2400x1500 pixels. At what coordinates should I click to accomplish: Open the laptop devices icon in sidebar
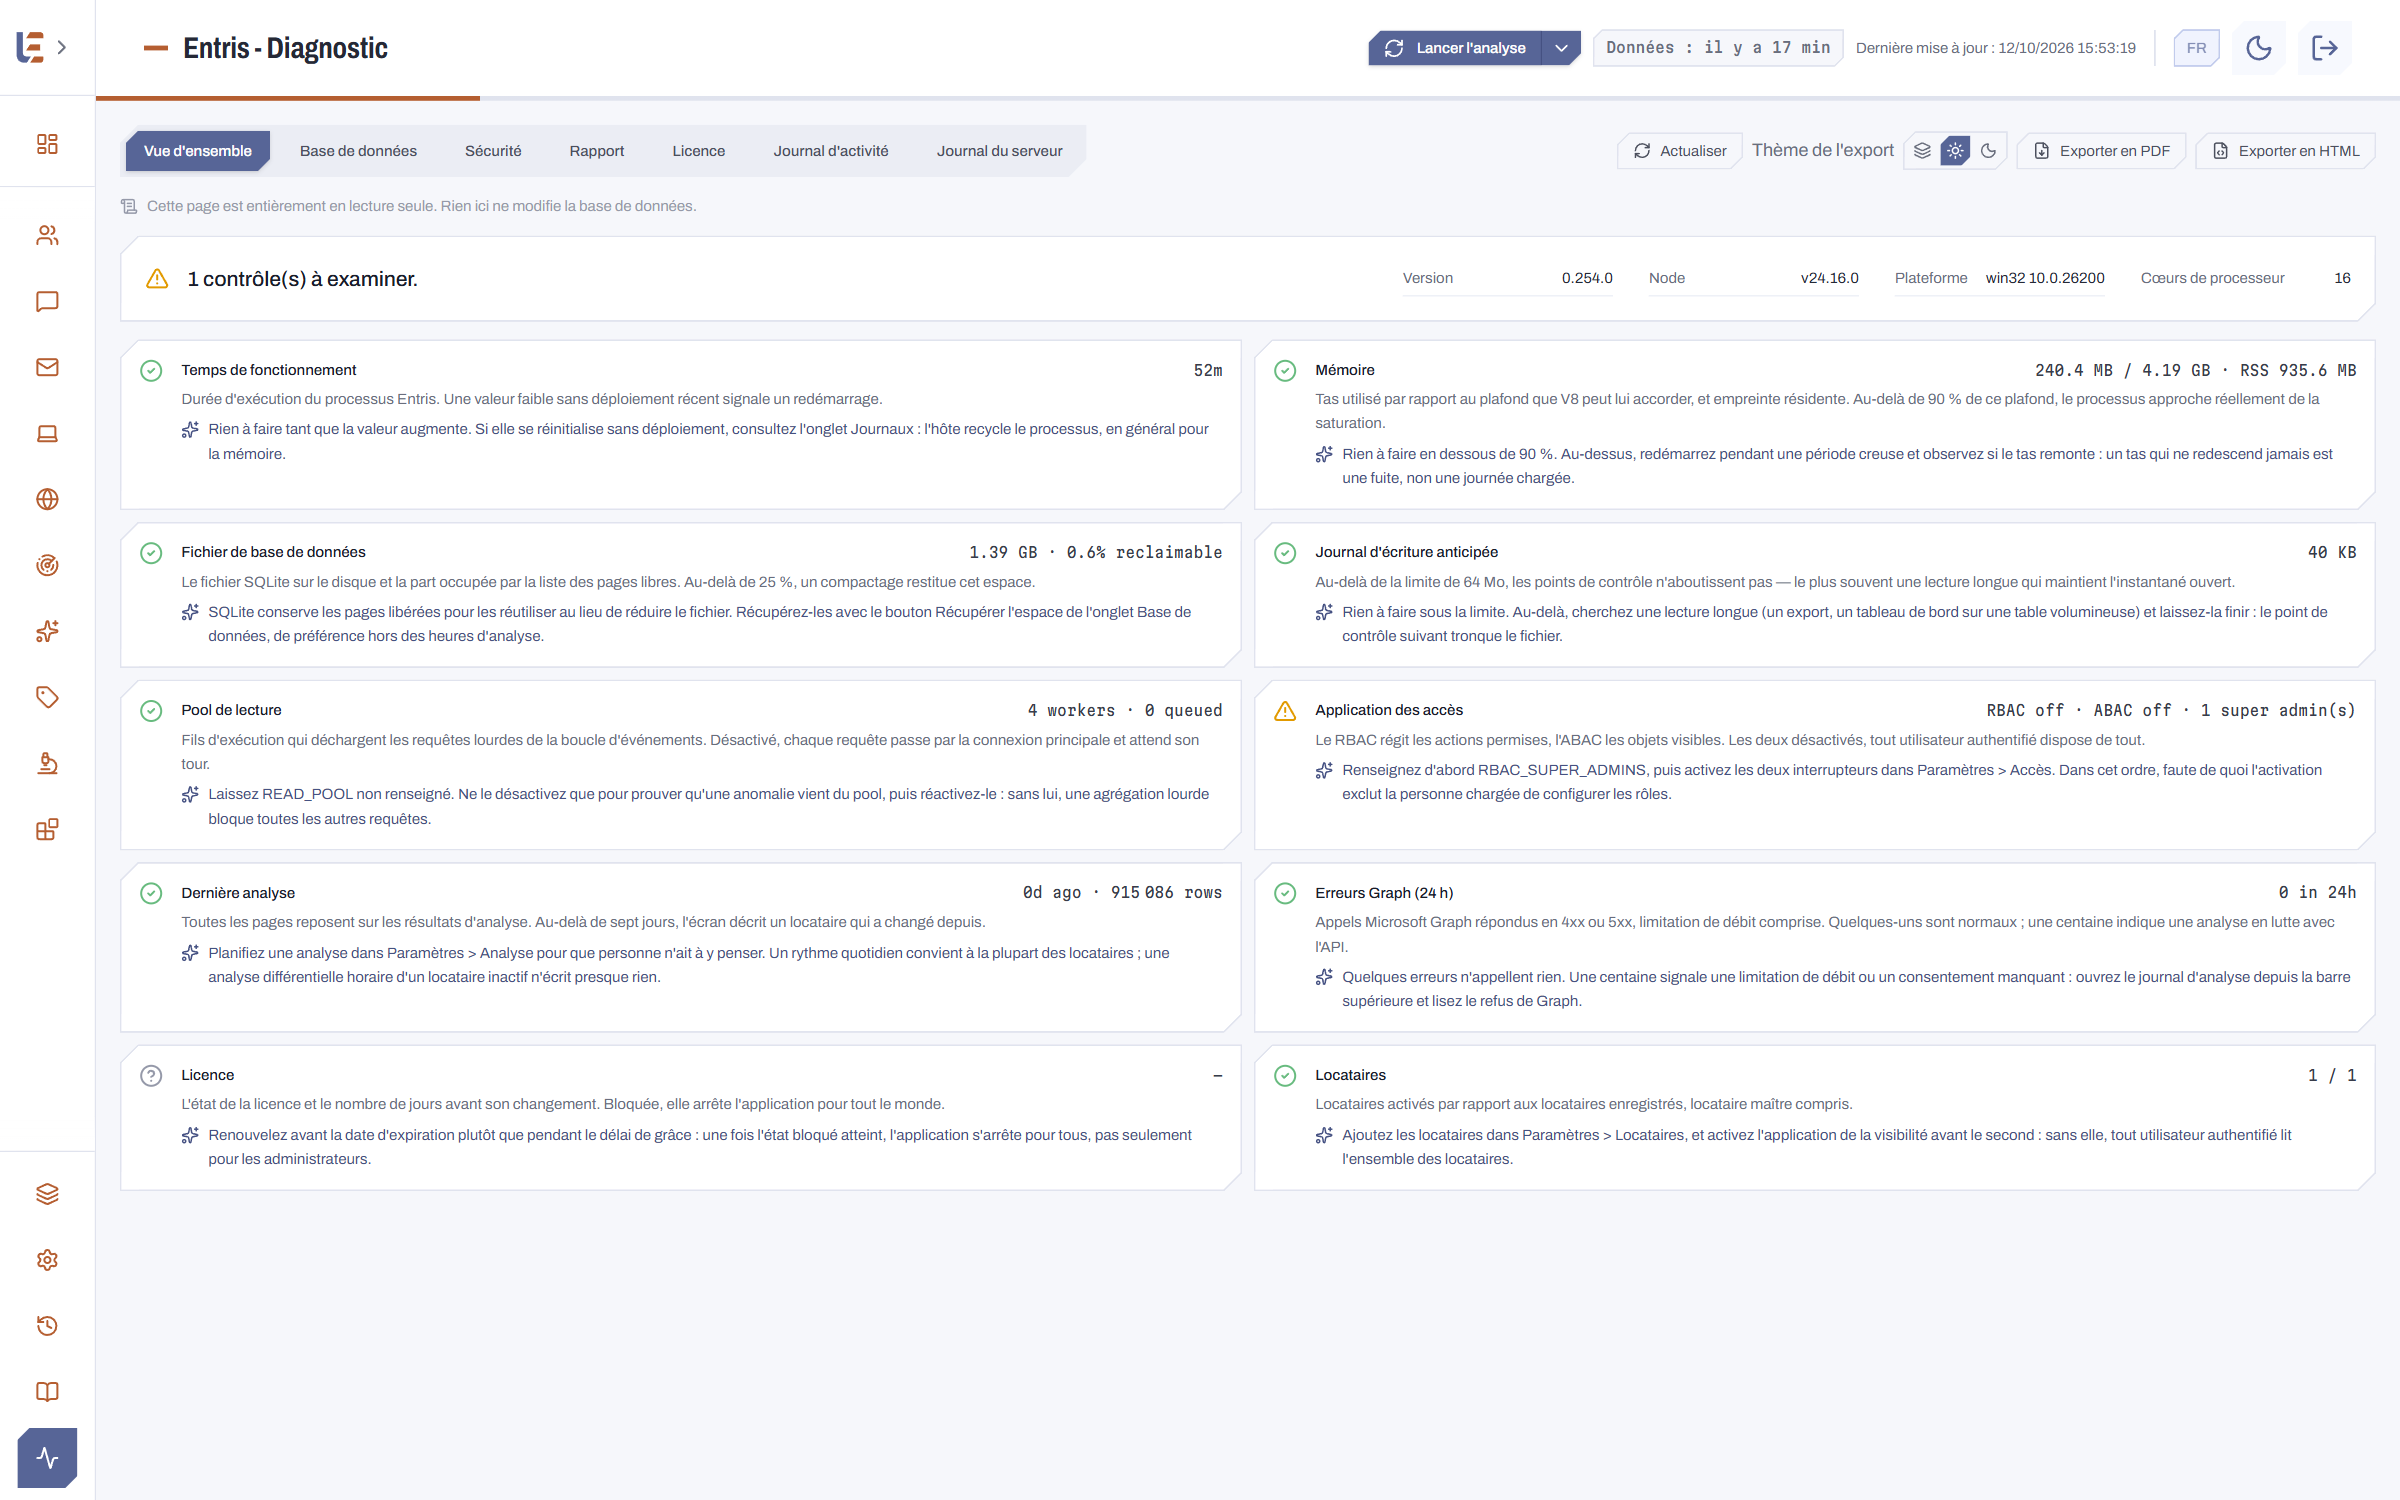tap(47, 433)
